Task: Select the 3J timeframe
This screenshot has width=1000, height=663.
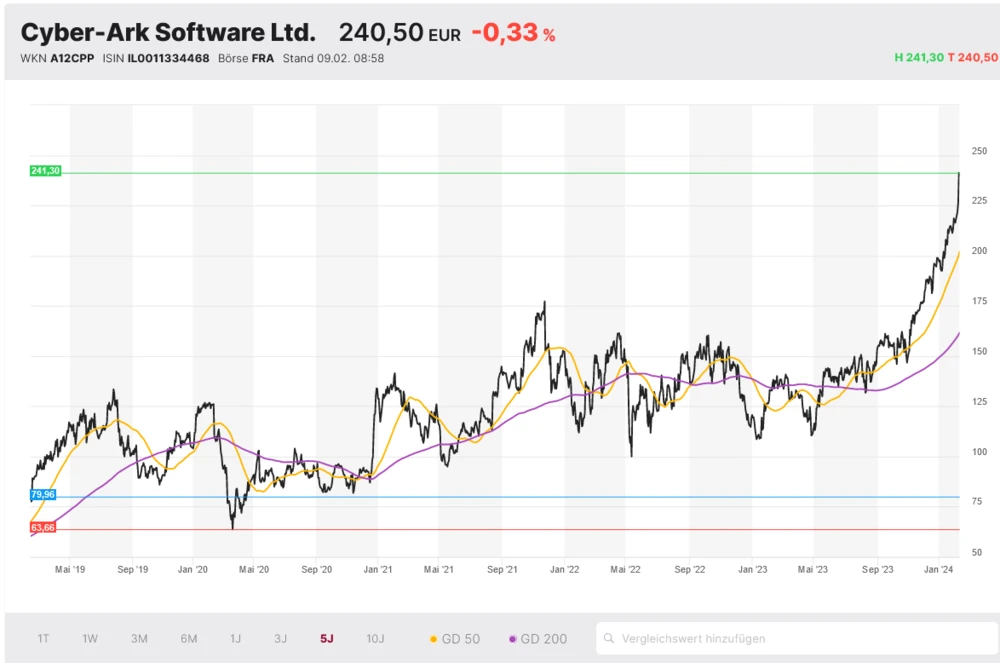Action: point(280,638)
